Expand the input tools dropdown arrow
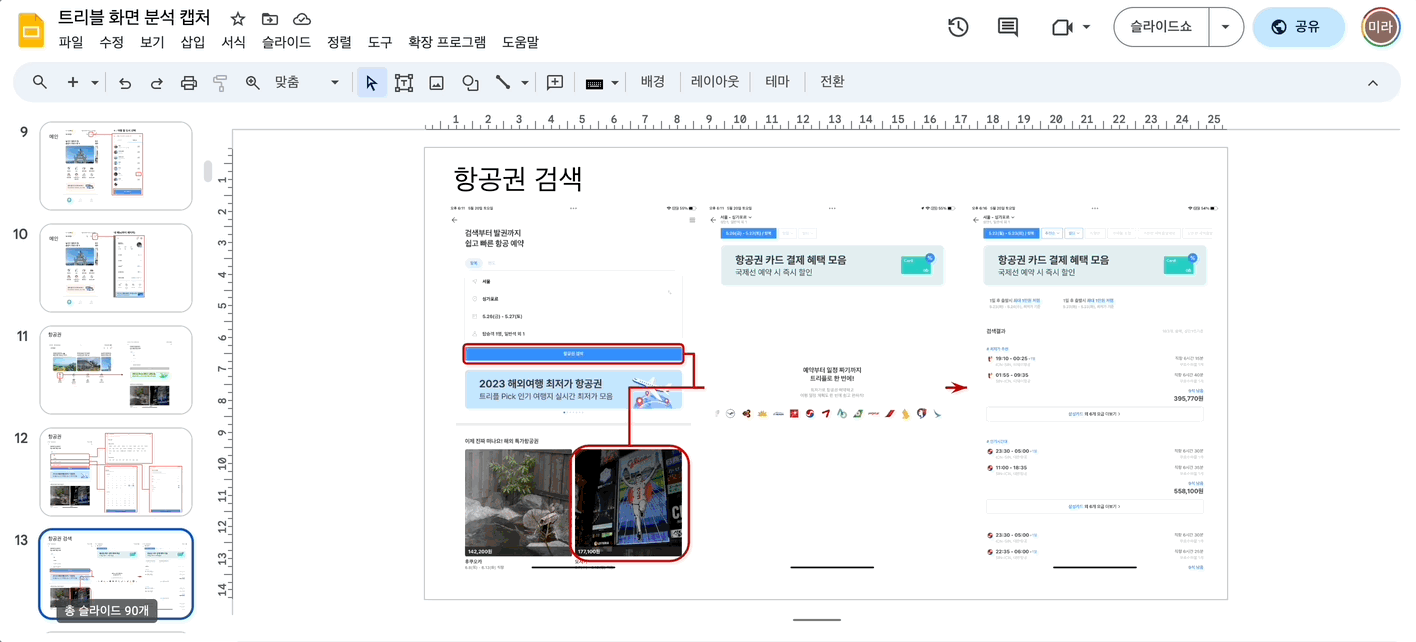Viewport: 1416px width, 642px height. click(615, 83)
